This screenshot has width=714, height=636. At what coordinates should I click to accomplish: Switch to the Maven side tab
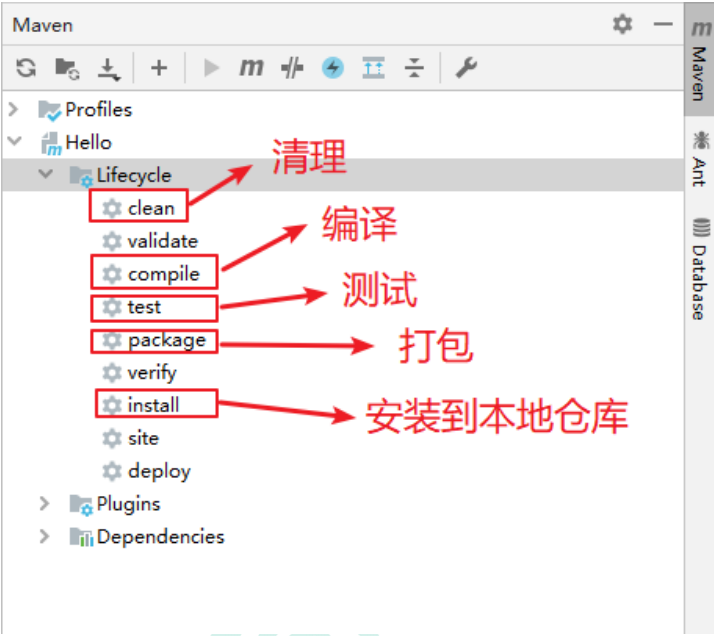699,60
